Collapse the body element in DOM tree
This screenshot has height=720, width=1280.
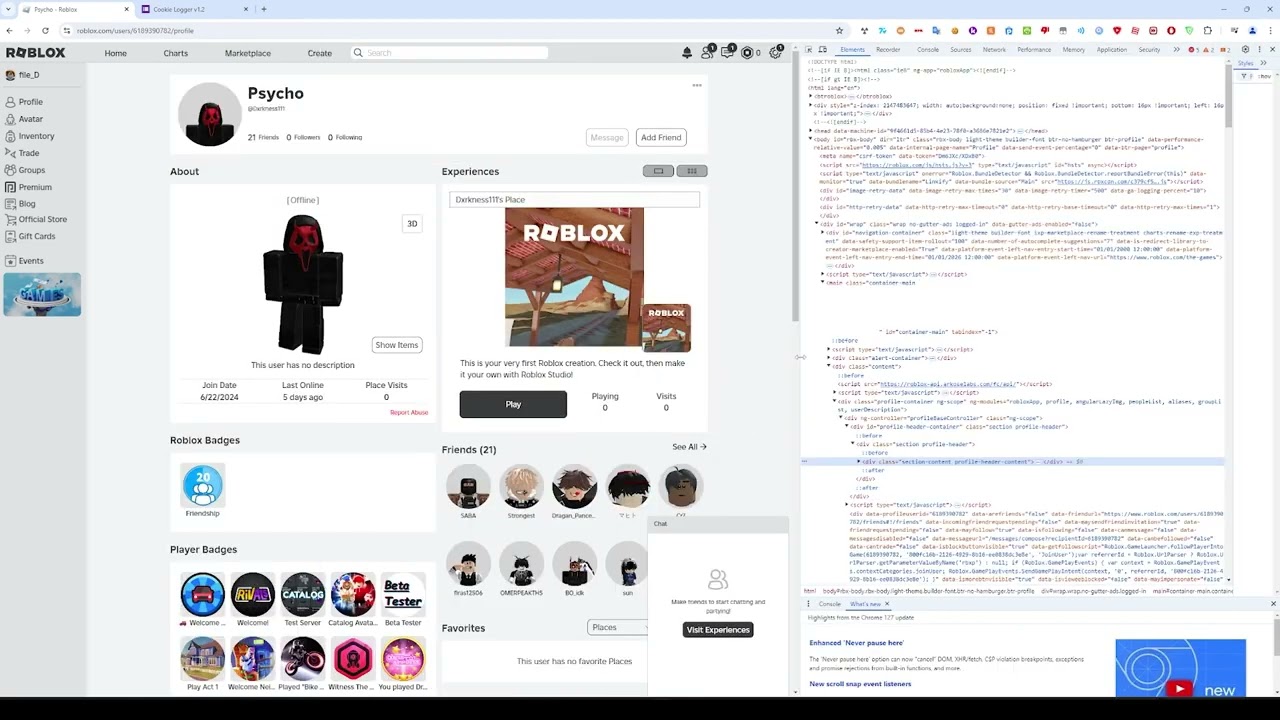[x=811, y=139]
